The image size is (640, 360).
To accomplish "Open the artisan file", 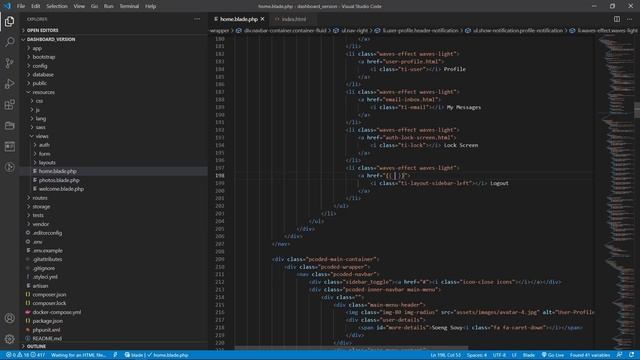I will pyautogui.click(x=40, y=286).
